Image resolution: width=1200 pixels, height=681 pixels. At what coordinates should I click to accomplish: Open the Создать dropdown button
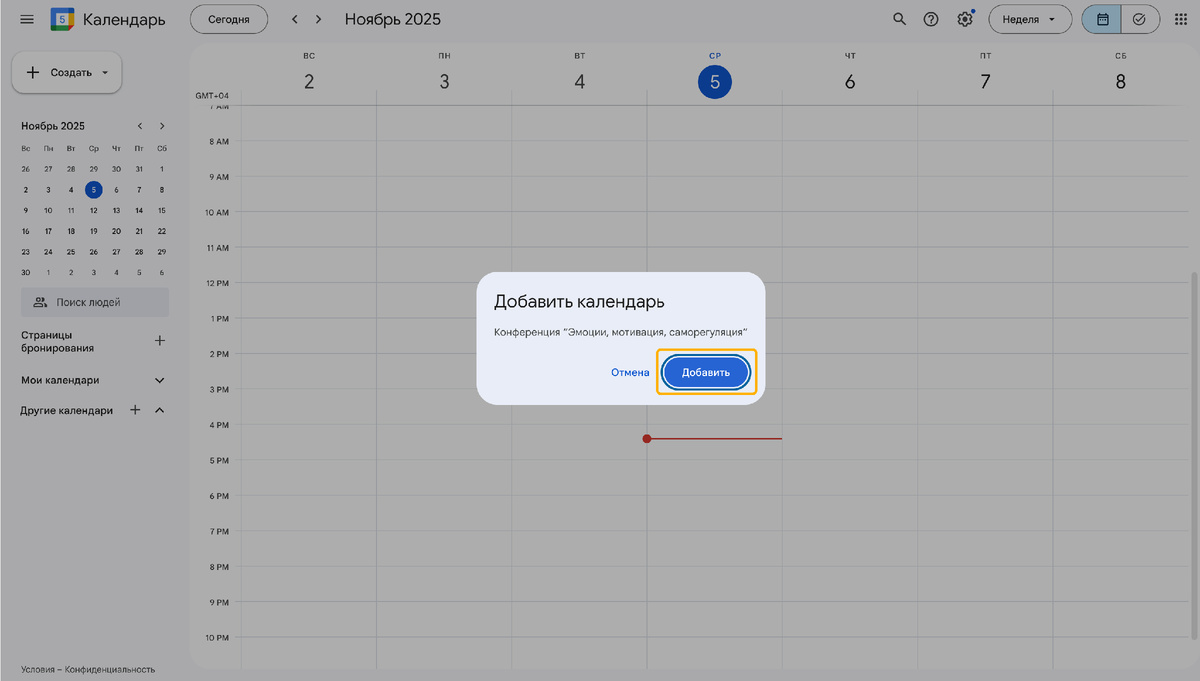pyautogui.click(x=67, y=72)
